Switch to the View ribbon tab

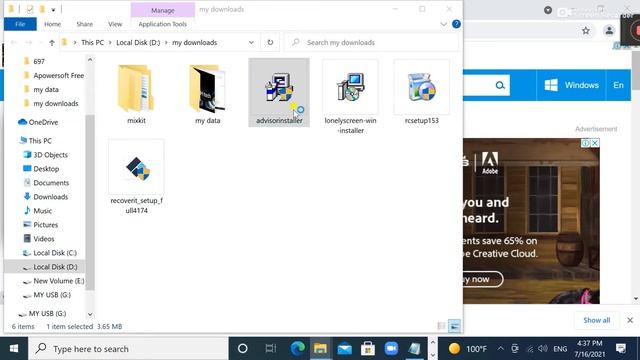[x=115, y=24]
